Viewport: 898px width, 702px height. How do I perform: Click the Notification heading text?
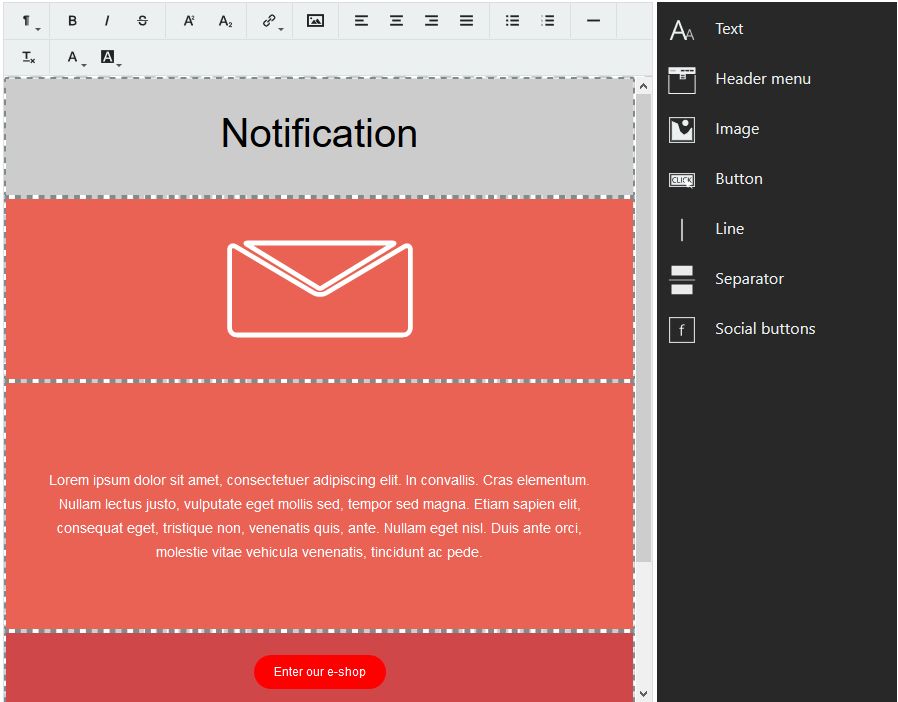[319, 134]
